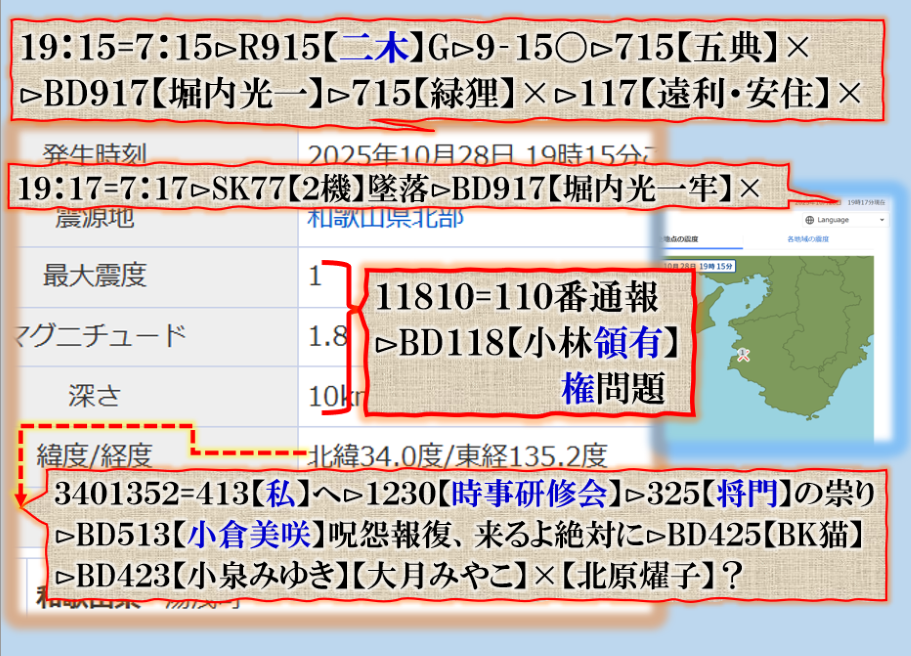Switch to the 各地域の震度 tab
The height and width of the screenshot is (656, 911).
point(807,240)
